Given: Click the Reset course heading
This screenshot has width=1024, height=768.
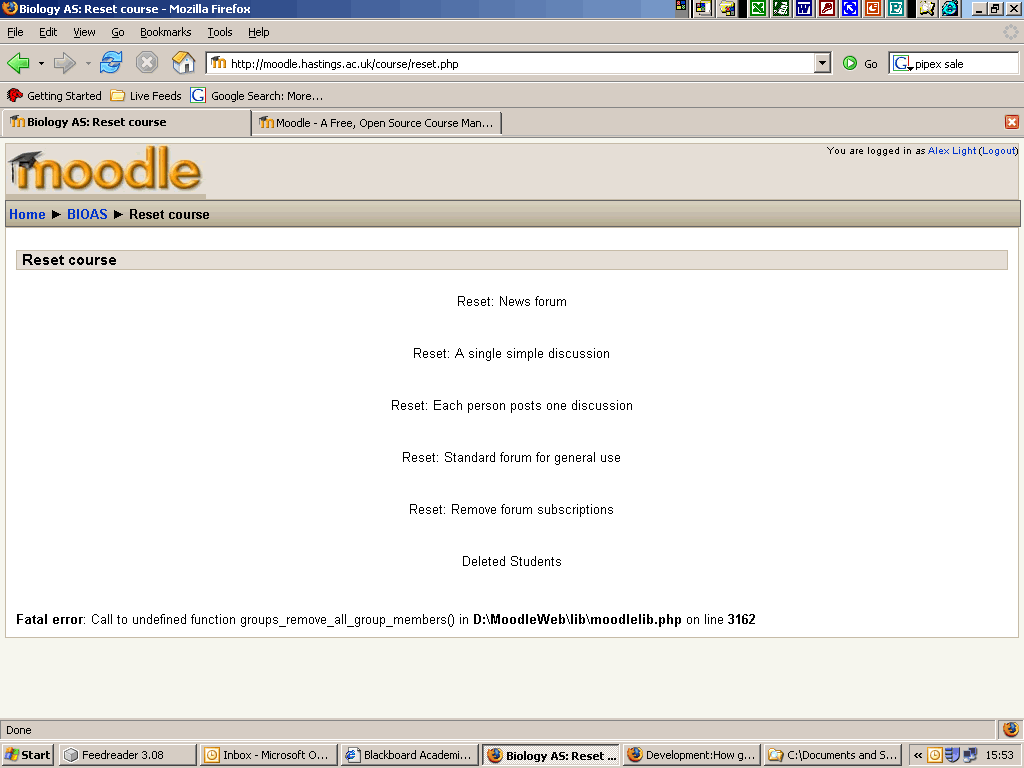Looking at the screenshot, I should [x=69, y=260].
